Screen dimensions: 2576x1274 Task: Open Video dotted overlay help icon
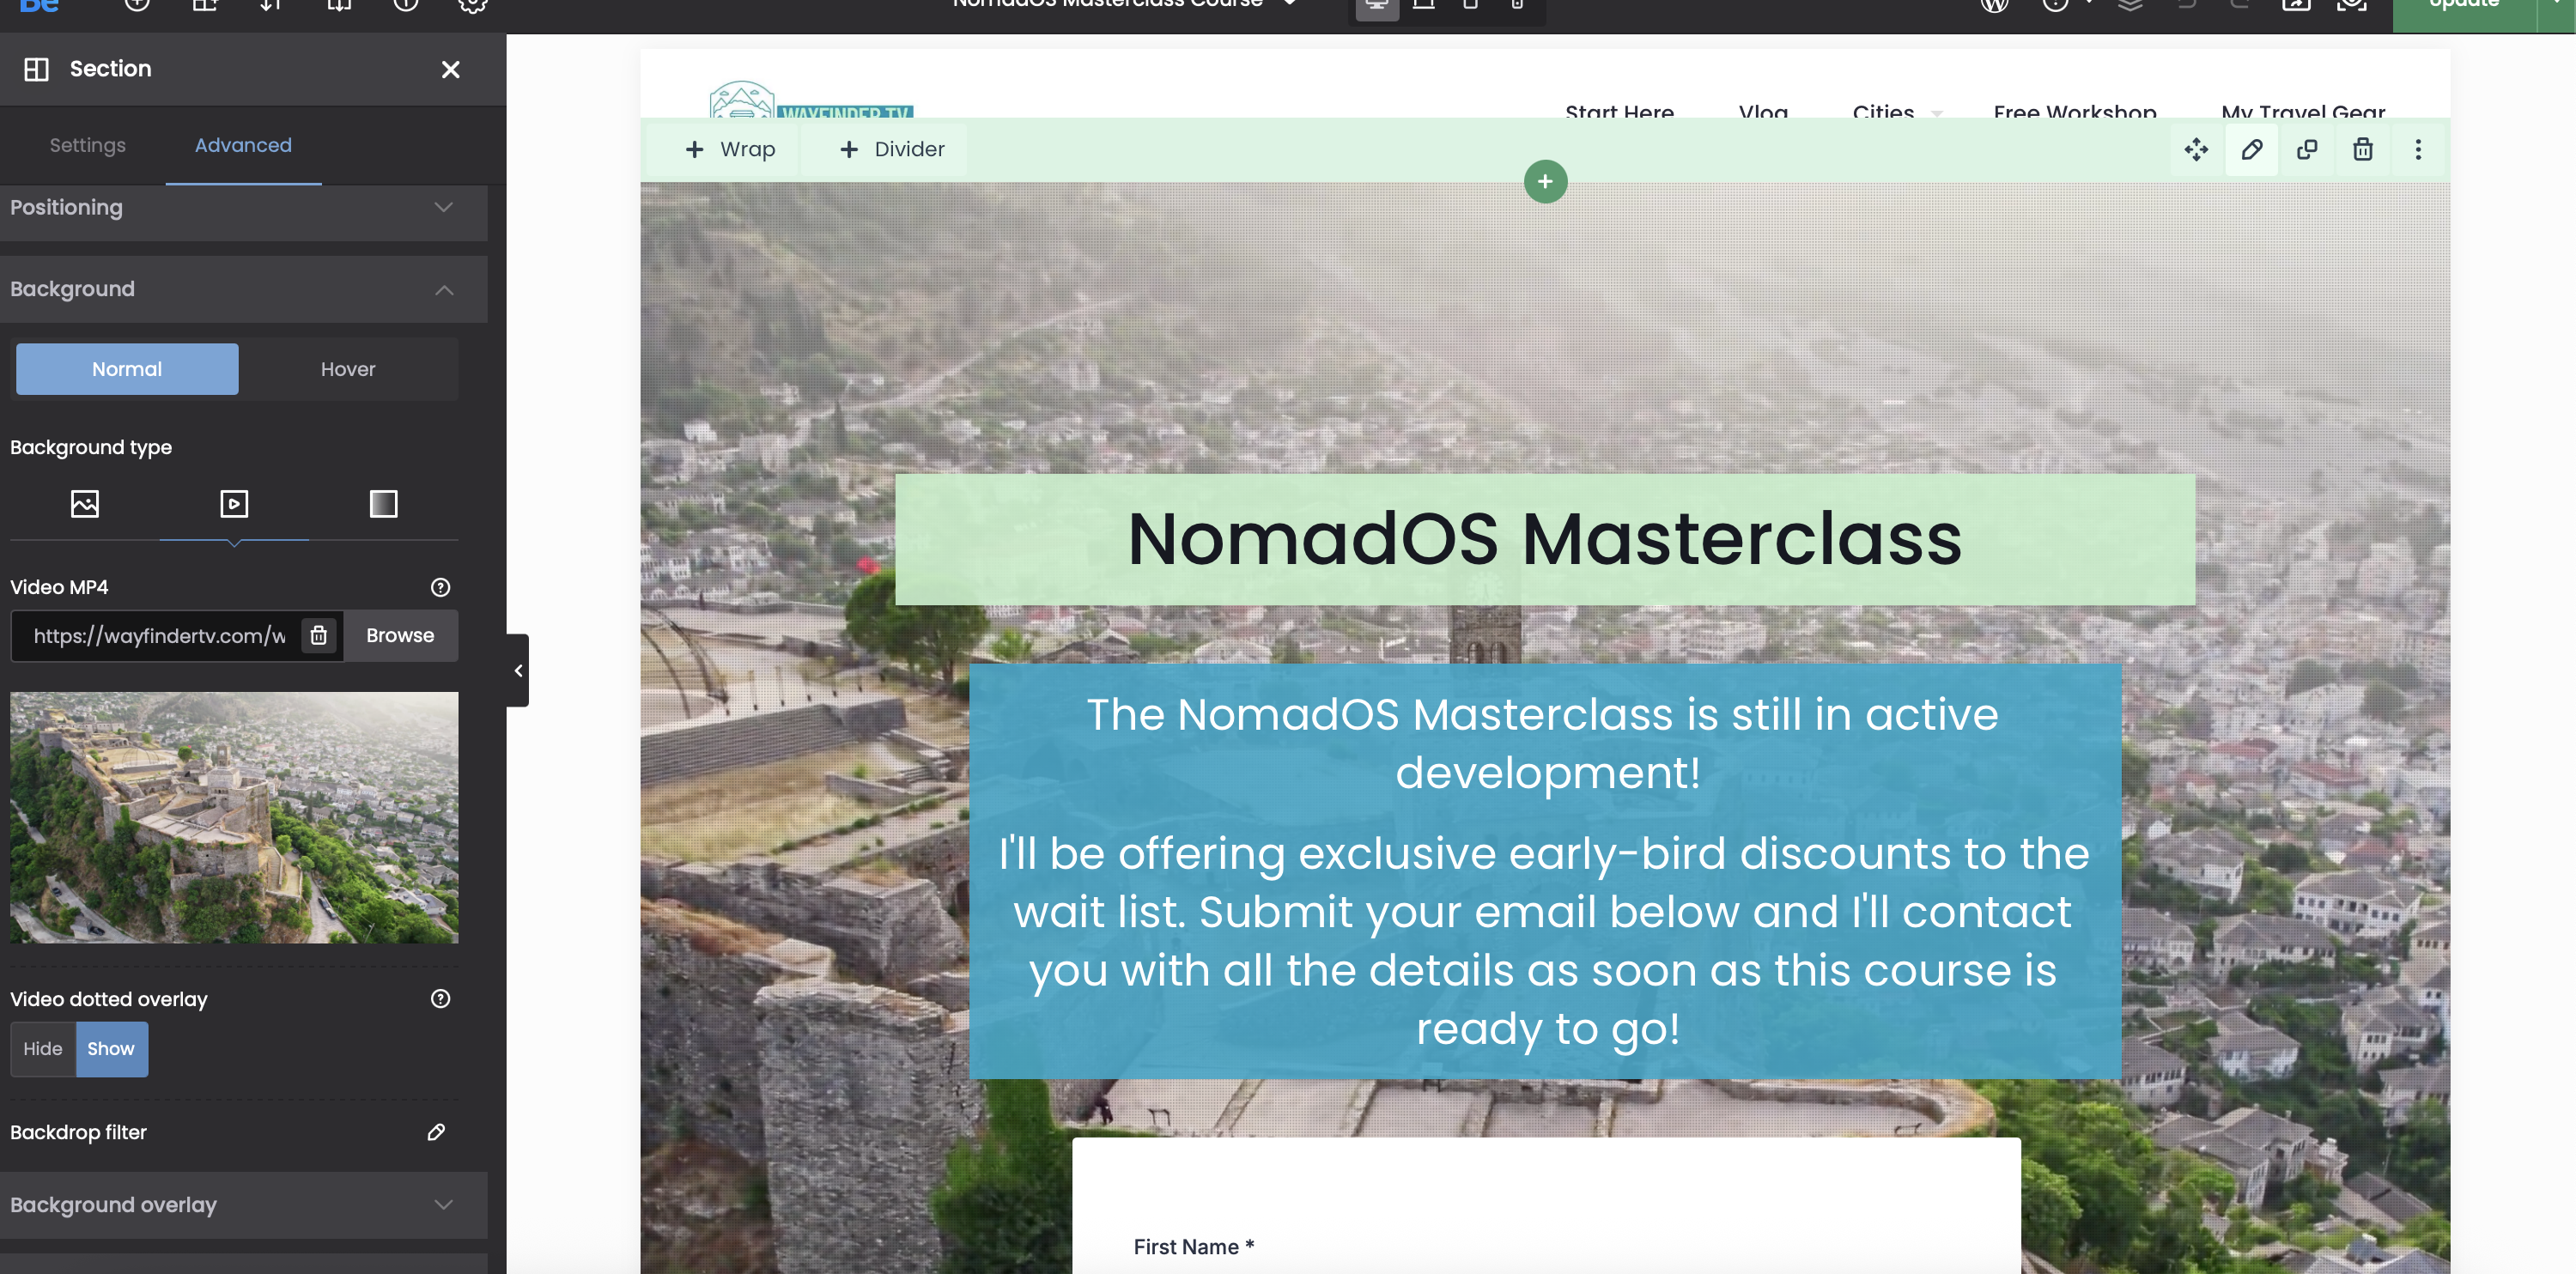coord(440,998)
